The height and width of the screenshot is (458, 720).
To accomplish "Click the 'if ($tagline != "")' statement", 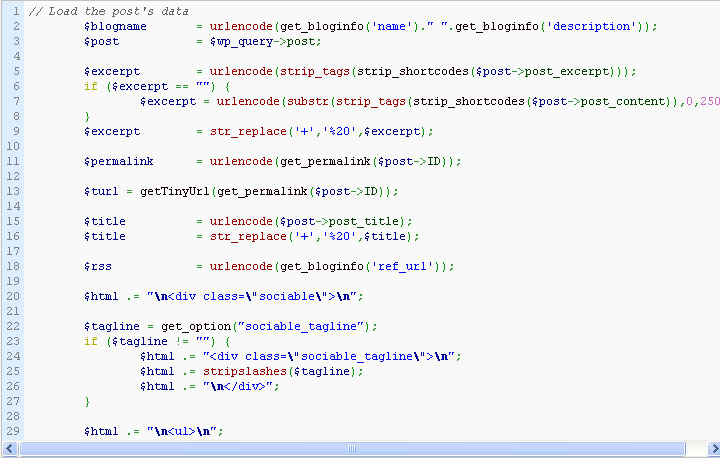I will (150, 341).
